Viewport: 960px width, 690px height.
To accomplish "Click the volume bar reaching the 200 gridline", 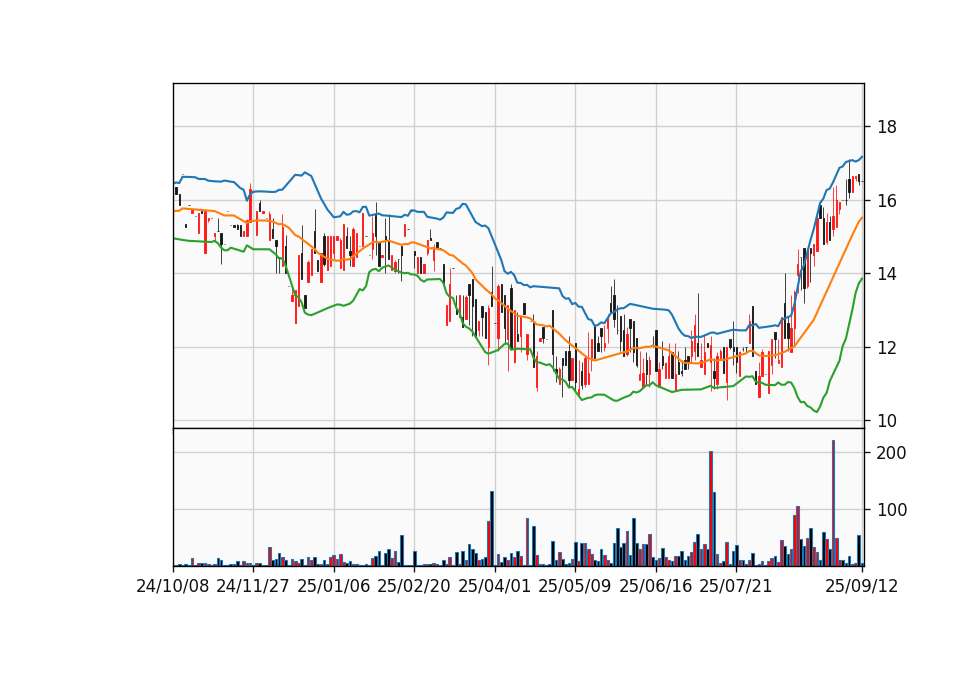I will (711, 509).
